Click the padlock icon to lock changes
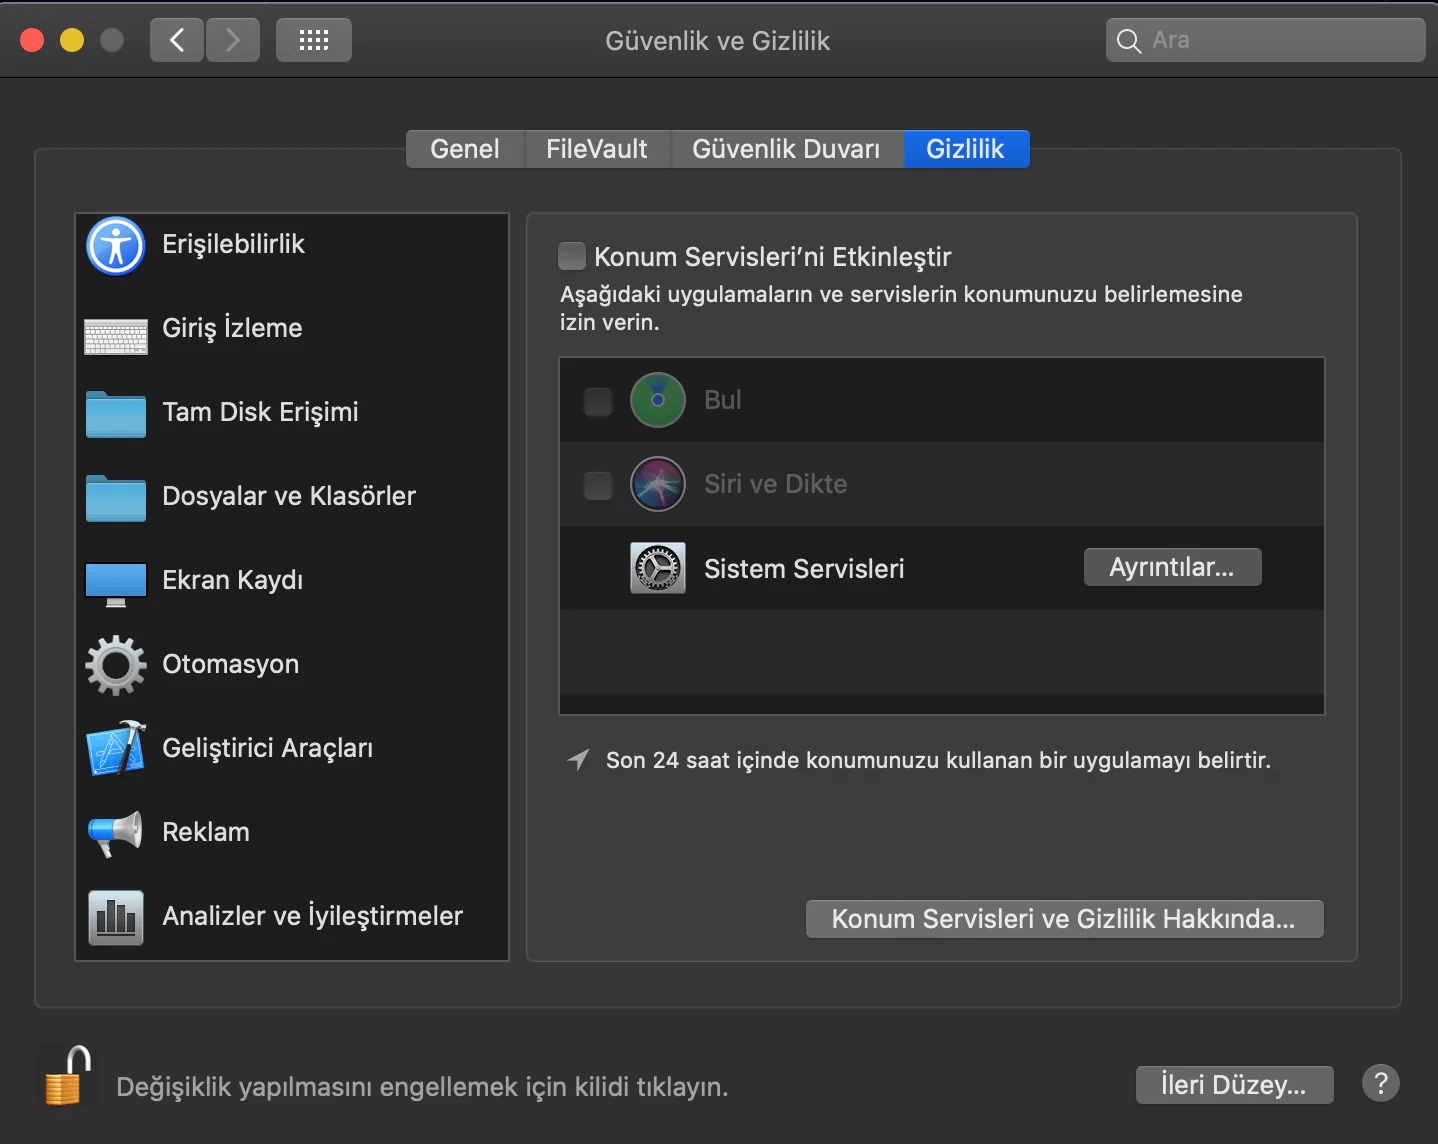Screen dimensions: 1438x1144 point(67,1077)
